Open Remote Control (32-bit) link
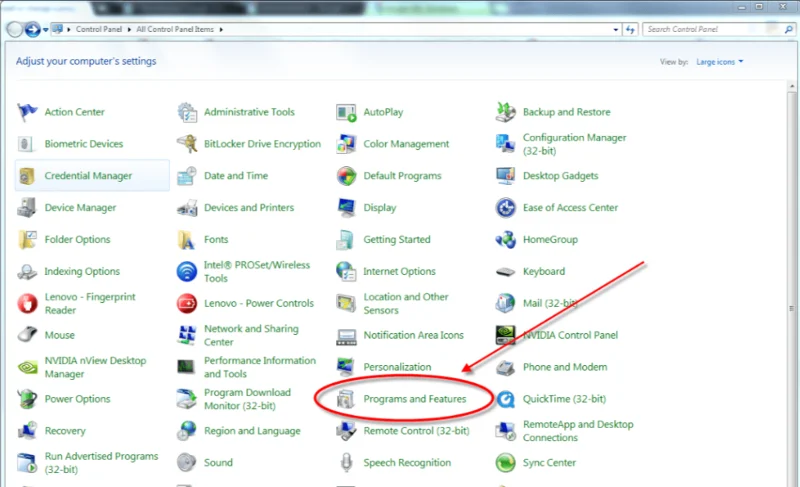Image resolution: width=800 pixels, height=487 pixels. coord(416,431)
